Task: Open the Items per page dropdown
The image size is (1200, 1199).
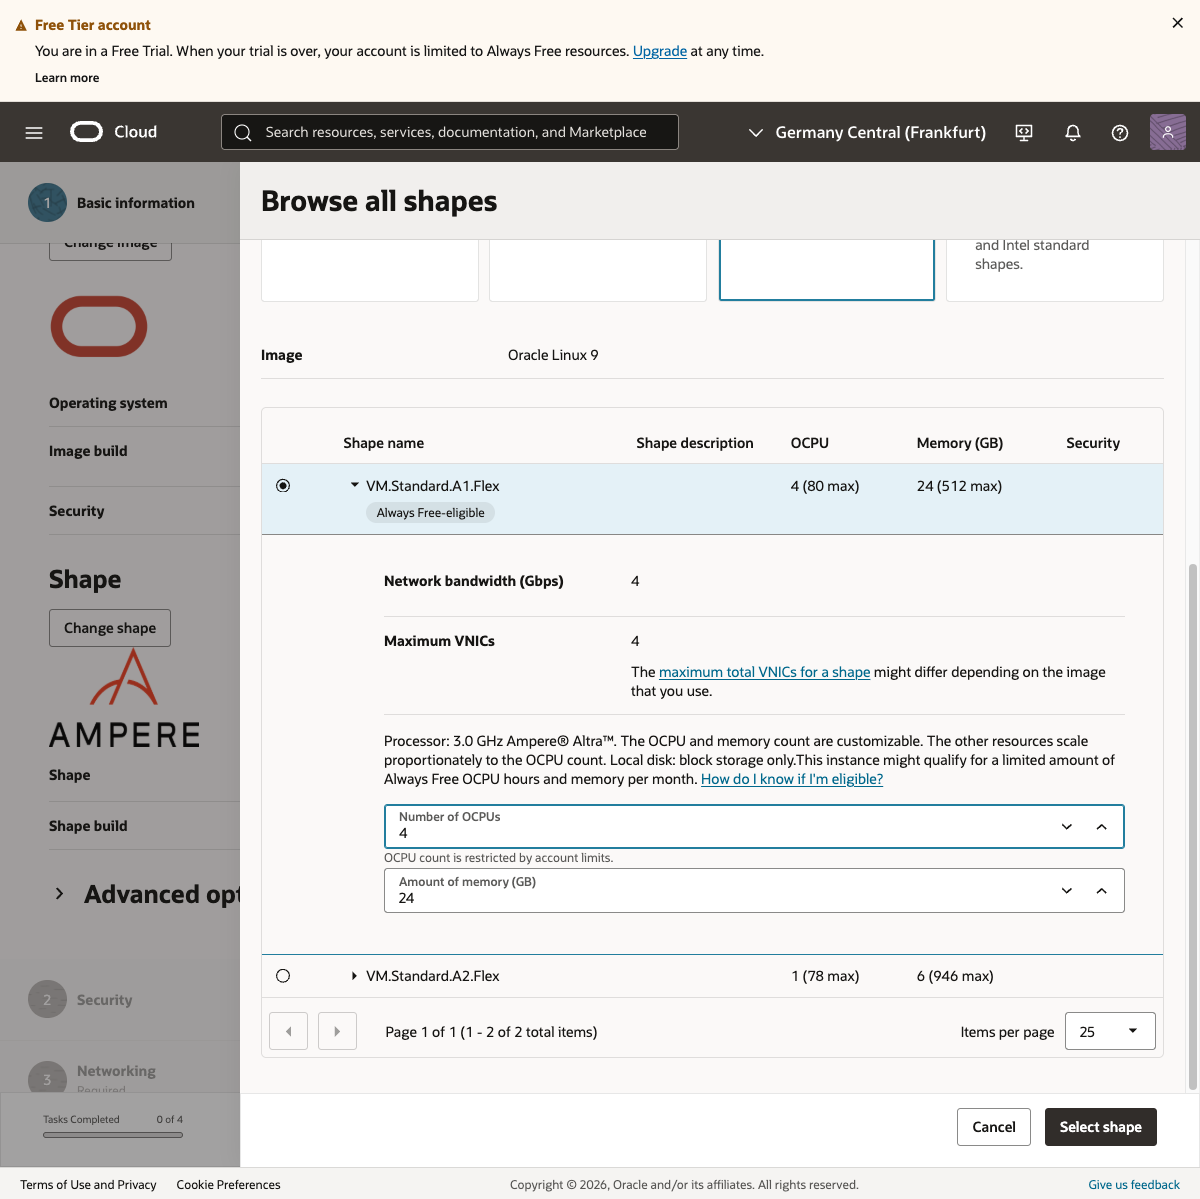Action: click(1110, 1031)
